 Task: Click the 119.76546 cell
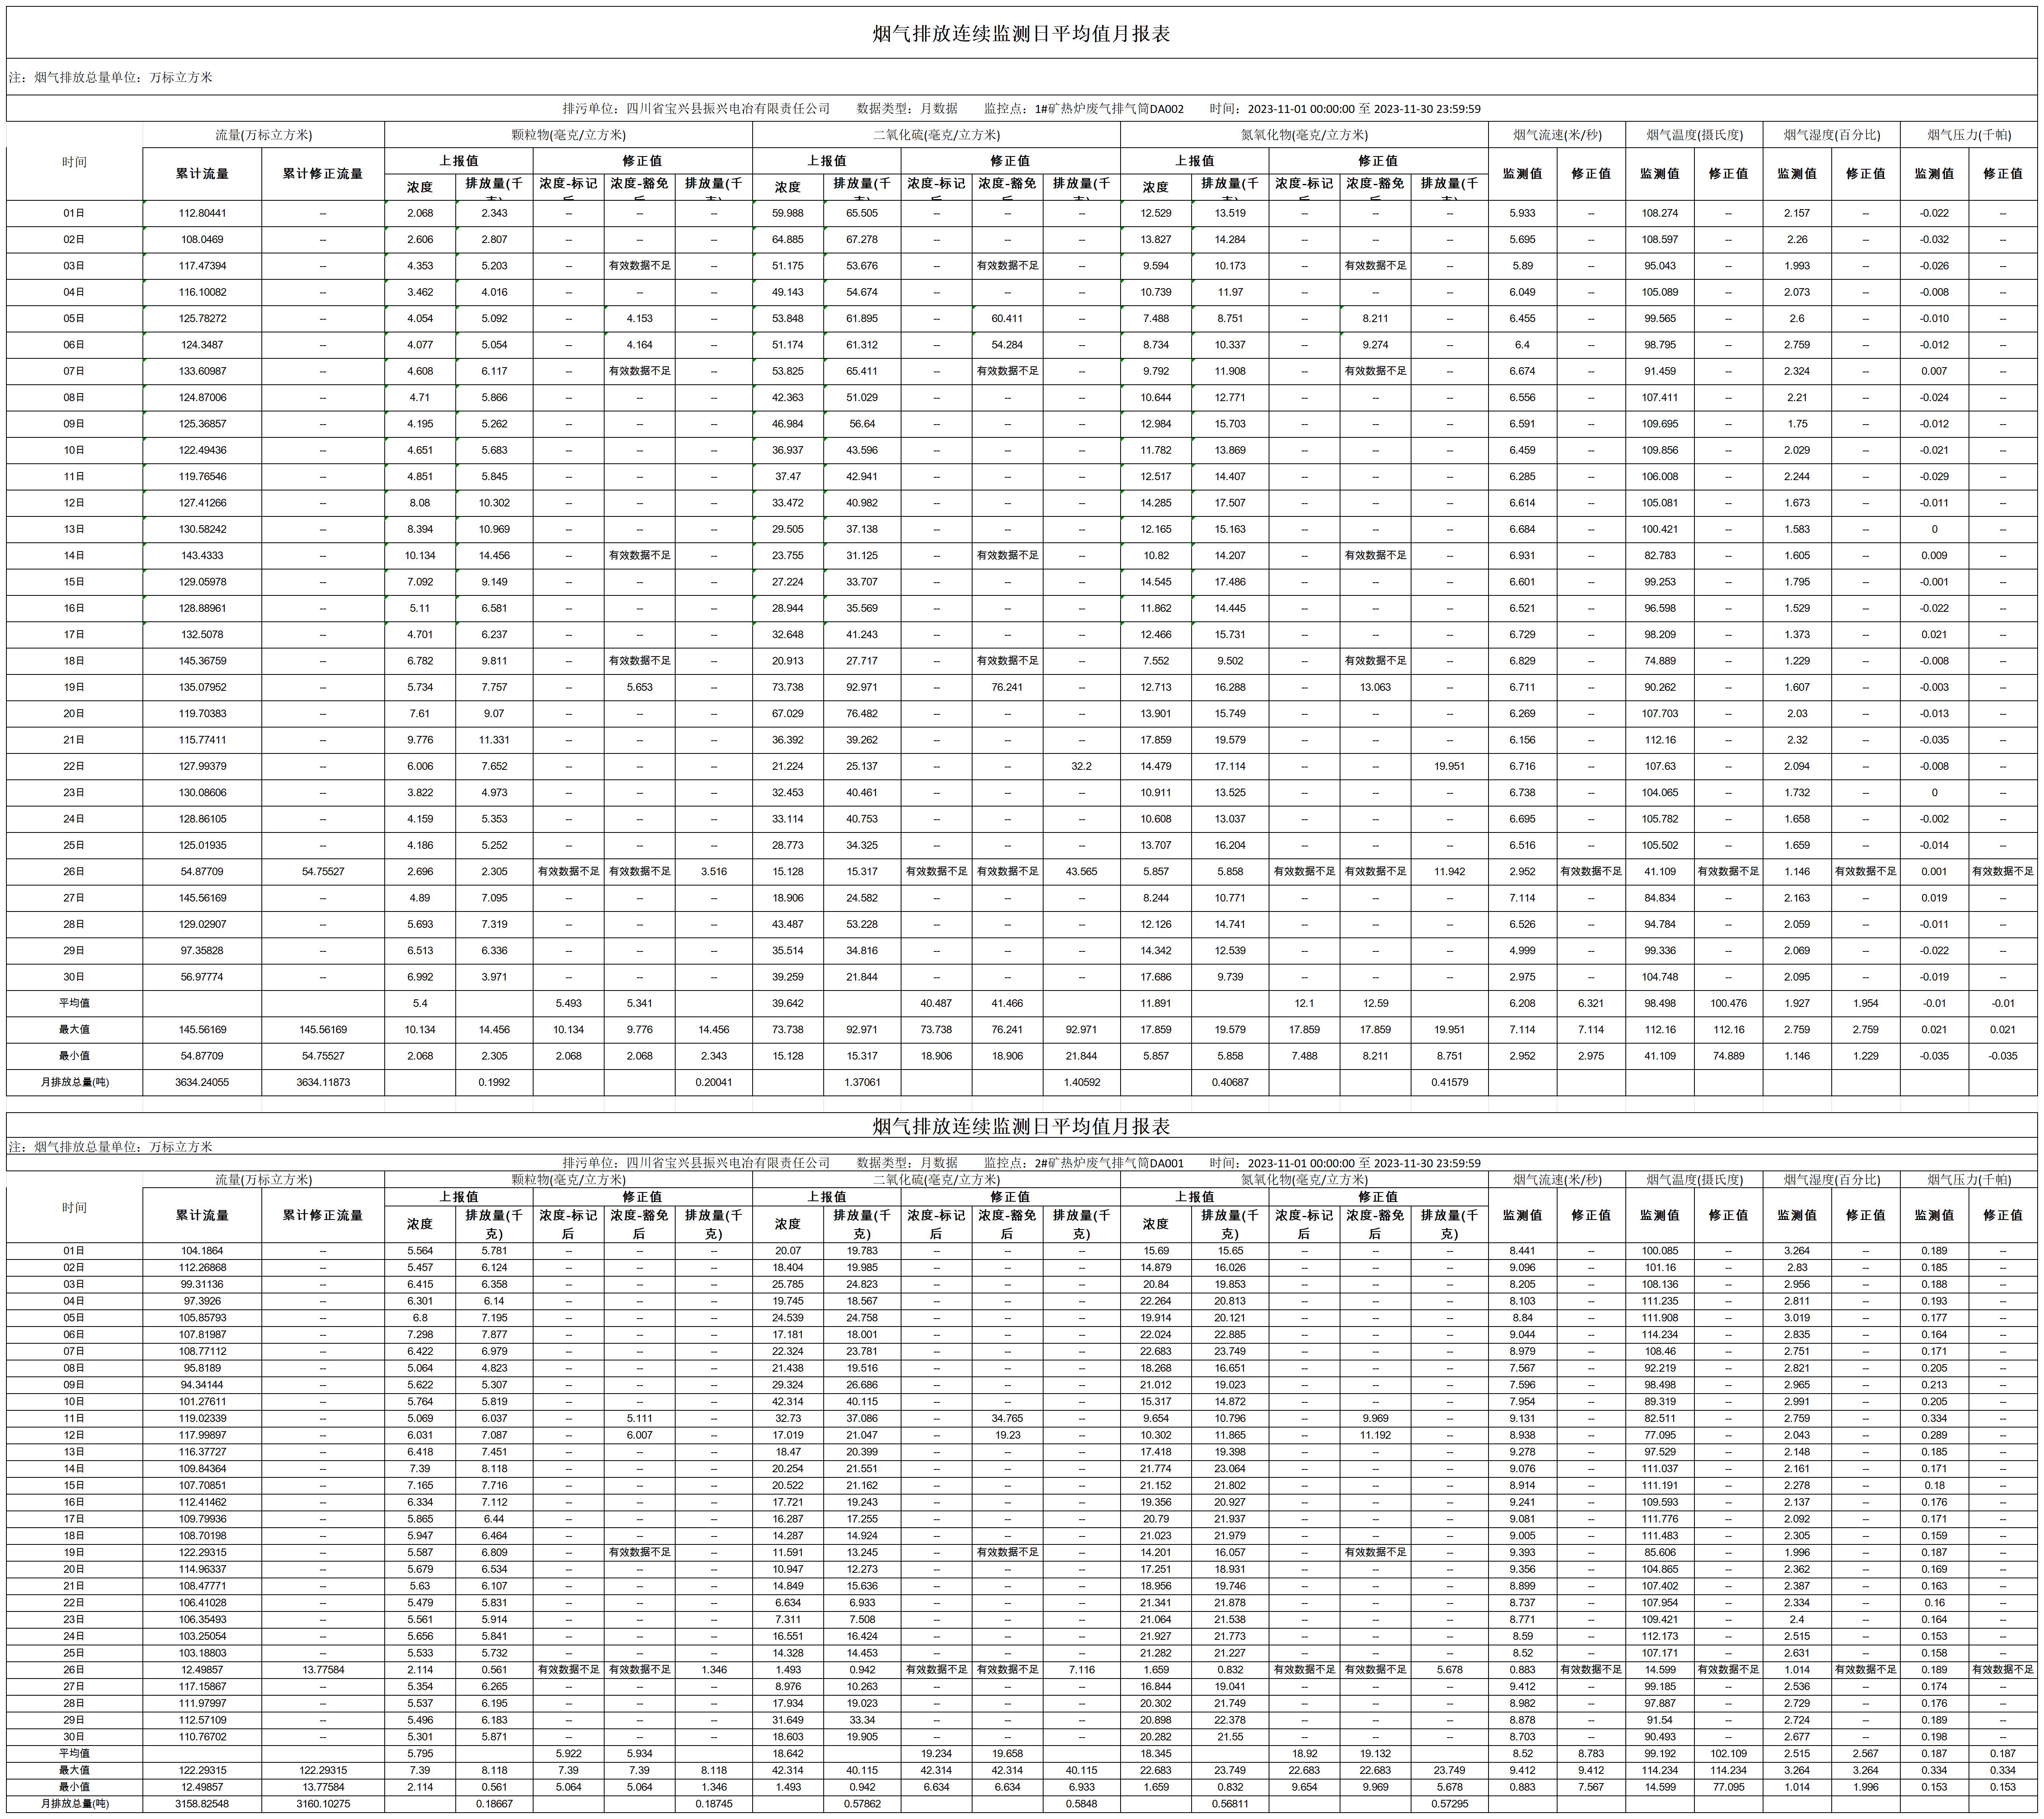pos(202,476)
